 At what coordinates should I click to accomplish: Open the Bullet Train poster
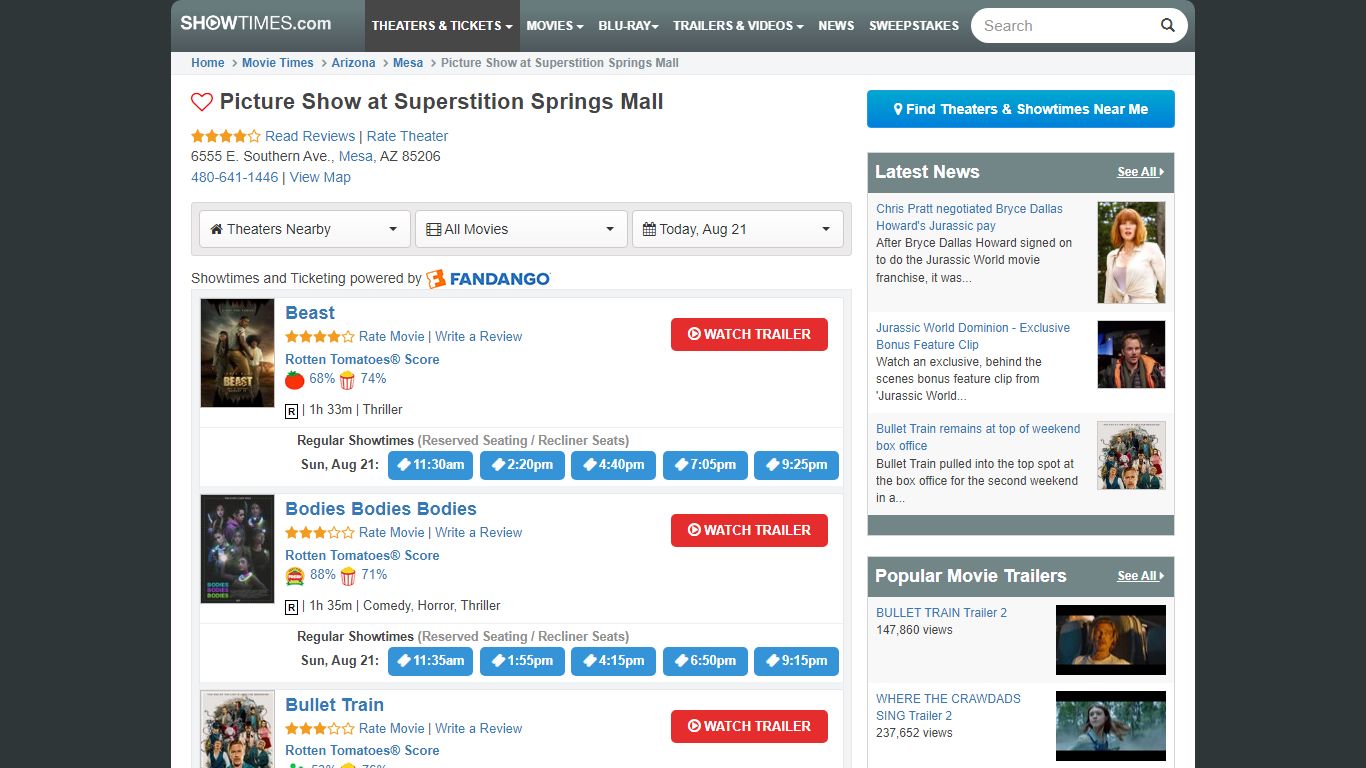237,729
